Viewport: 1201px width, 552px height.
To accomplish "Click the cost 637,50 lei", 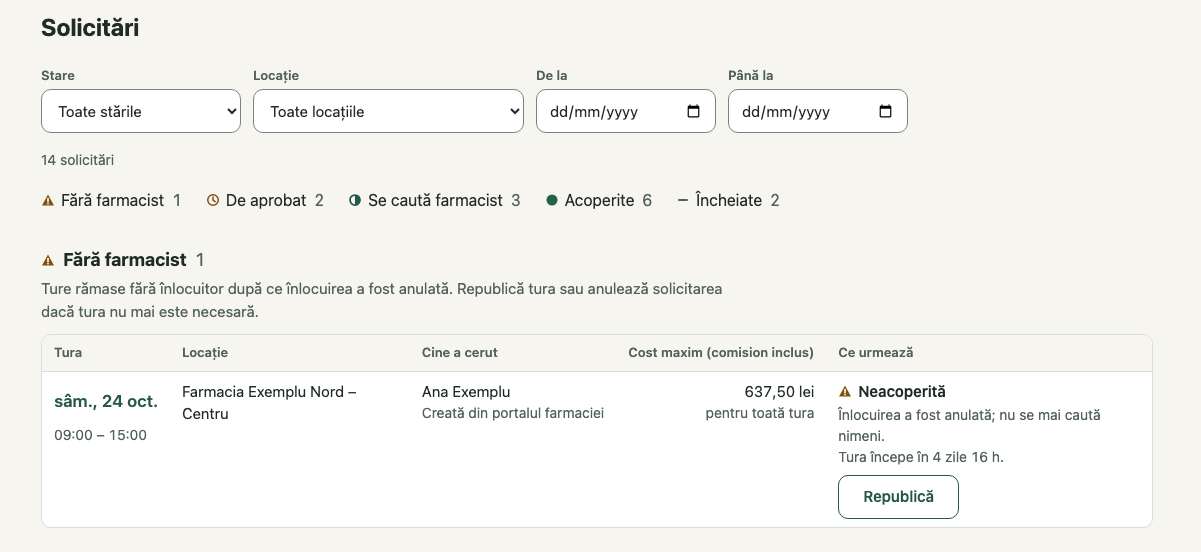I will (x=779, y=392).
